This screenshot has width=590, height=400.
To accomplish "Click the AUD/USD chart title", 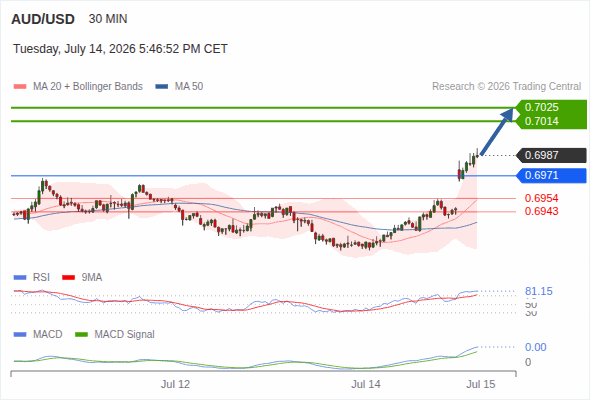I will coord(43,19).
